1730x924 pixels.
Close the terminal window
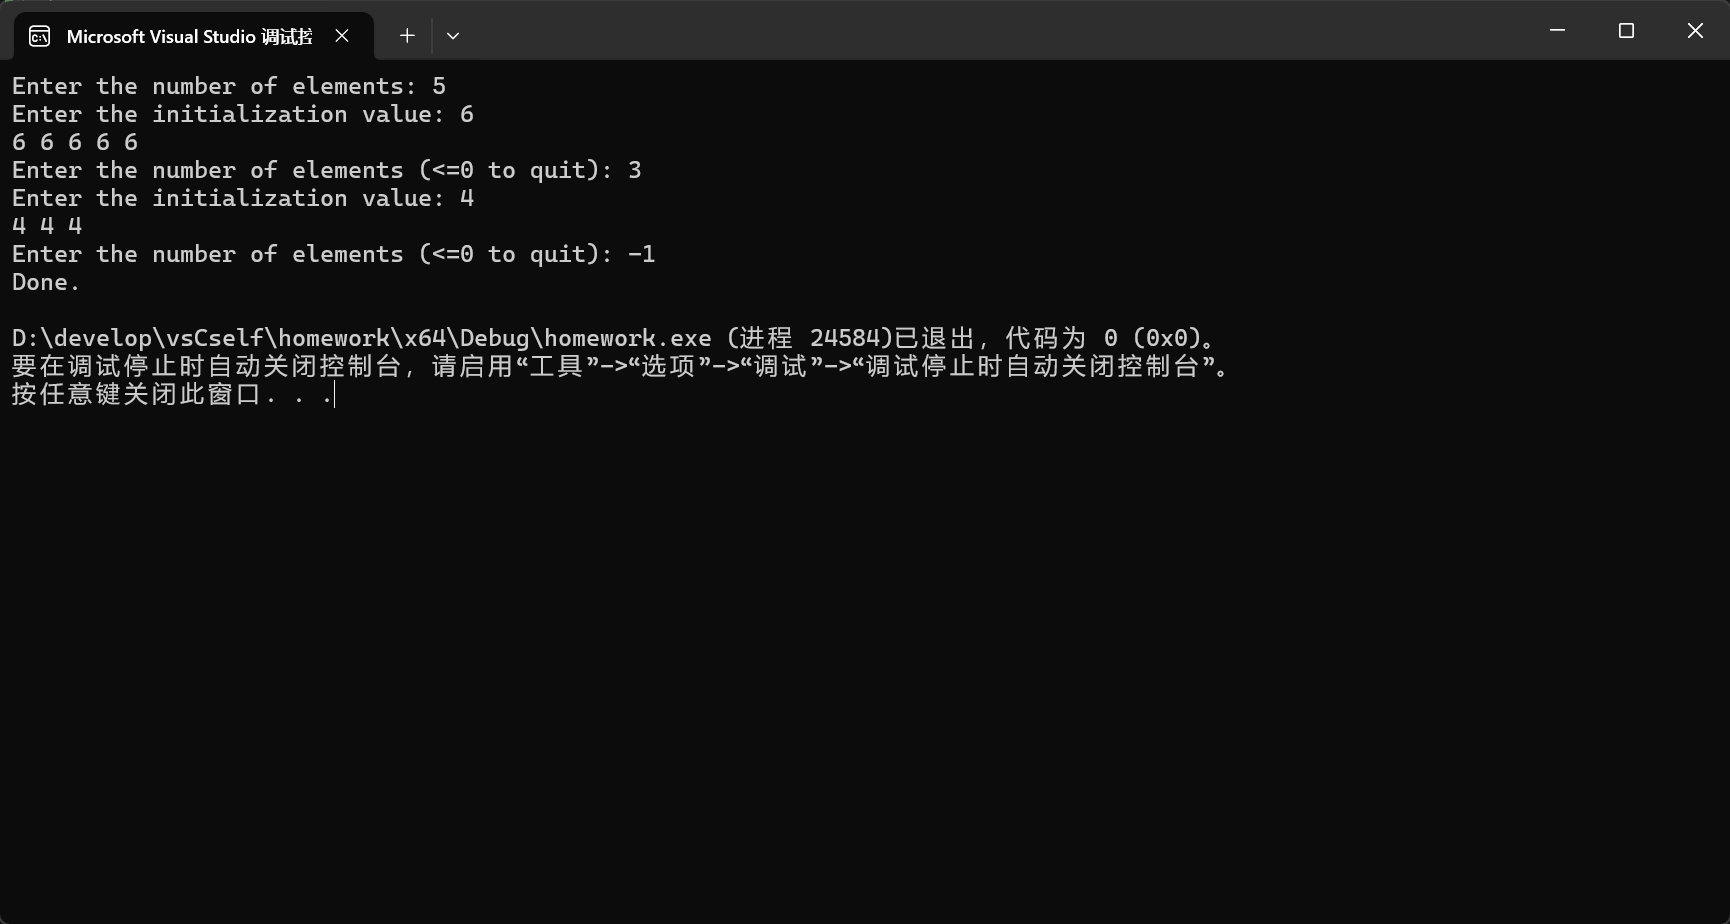1695,31
